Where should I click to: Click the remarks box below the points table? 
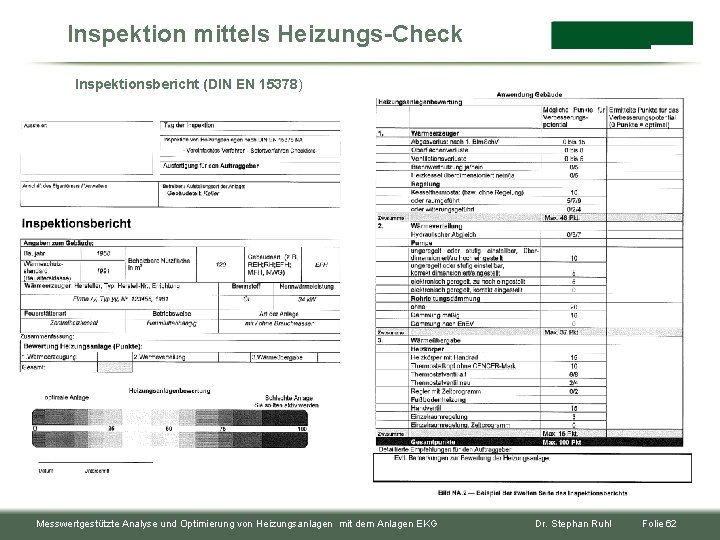[x=532, y=467]
